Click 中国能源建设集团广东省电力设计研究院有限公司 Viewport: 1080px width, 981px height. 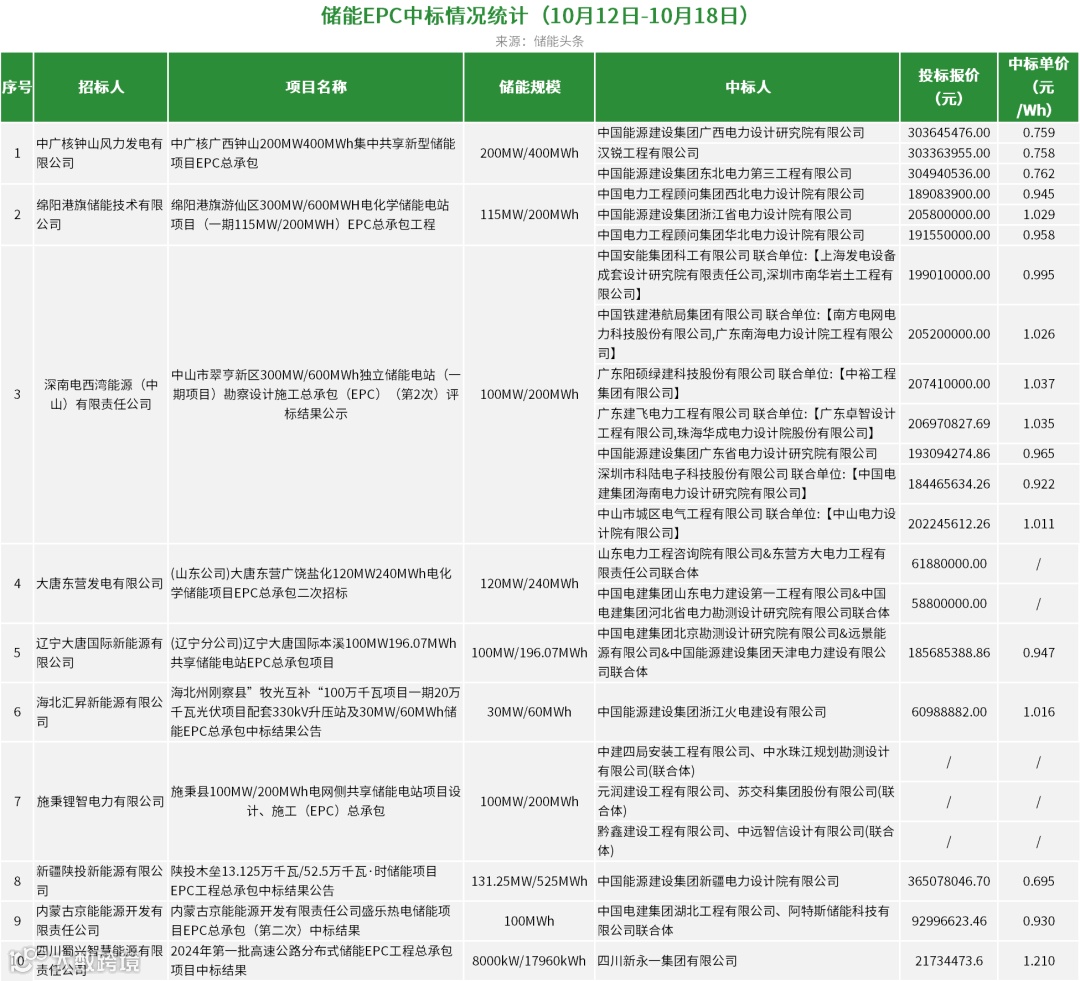pyautogui.click(x=737, y=453)
